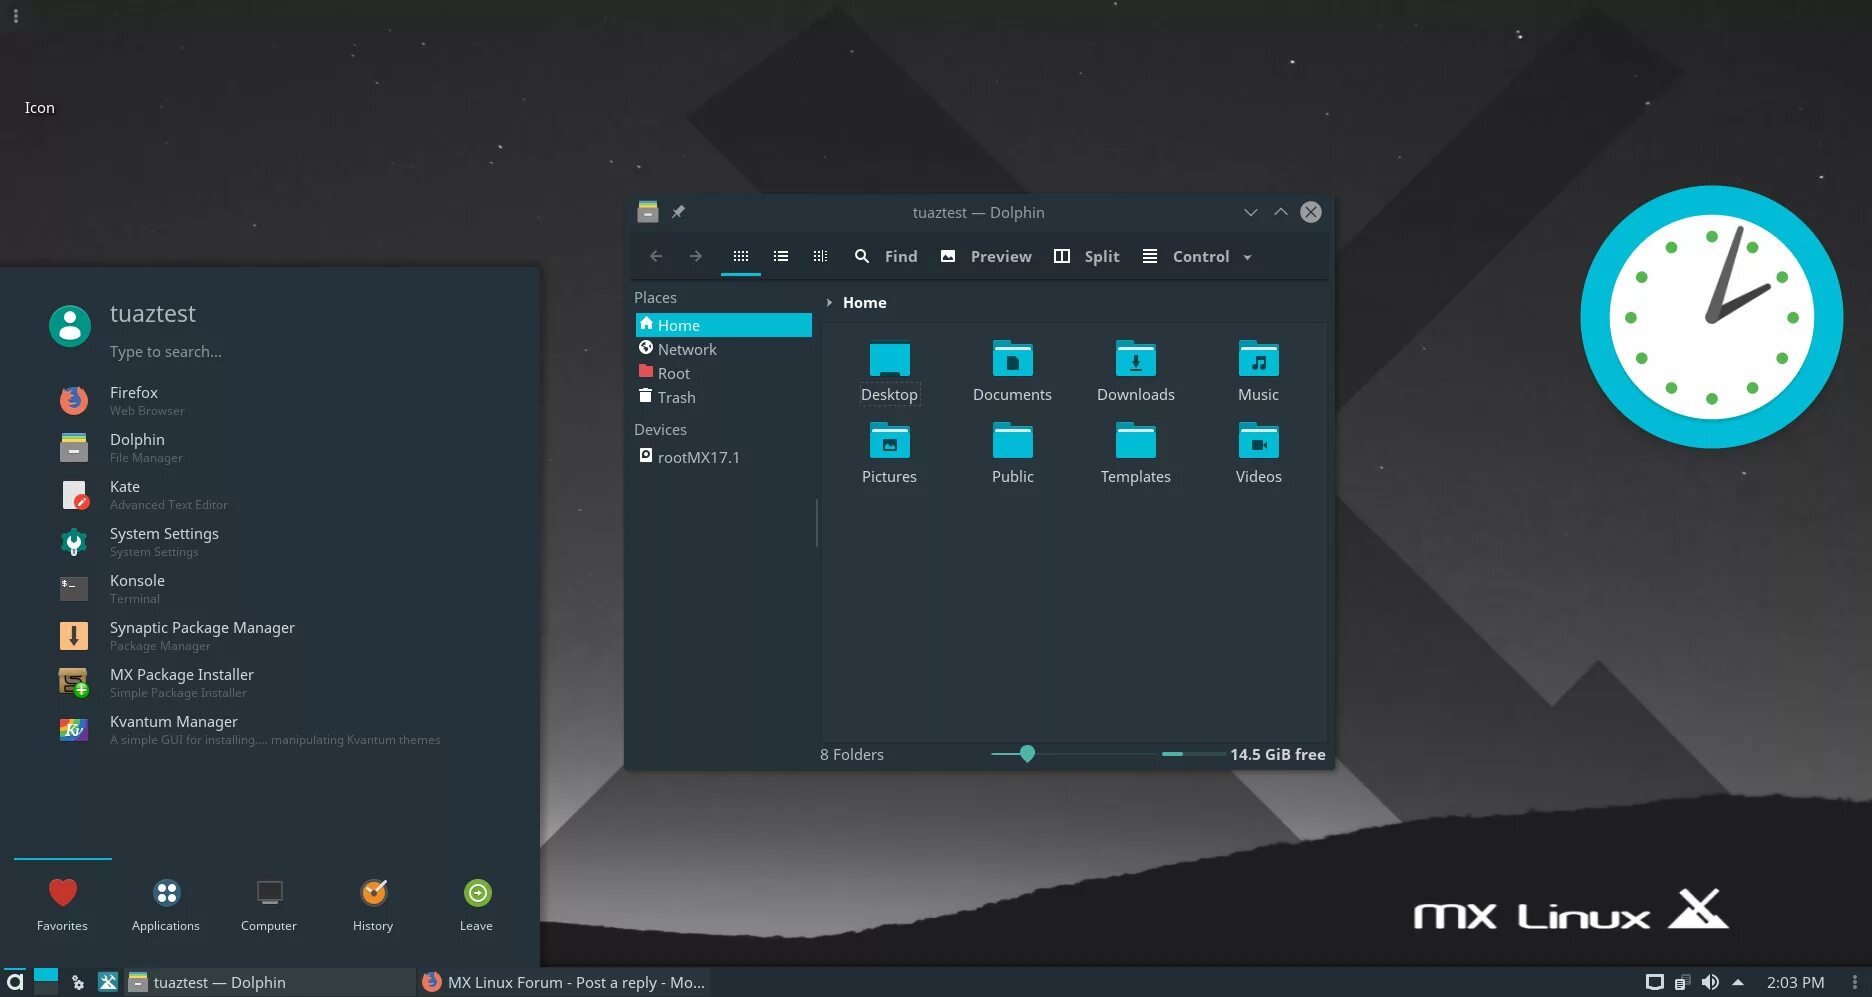1872x997 pixels.
Task: Open MX Package Installer from menu
Action: (270, 682)
